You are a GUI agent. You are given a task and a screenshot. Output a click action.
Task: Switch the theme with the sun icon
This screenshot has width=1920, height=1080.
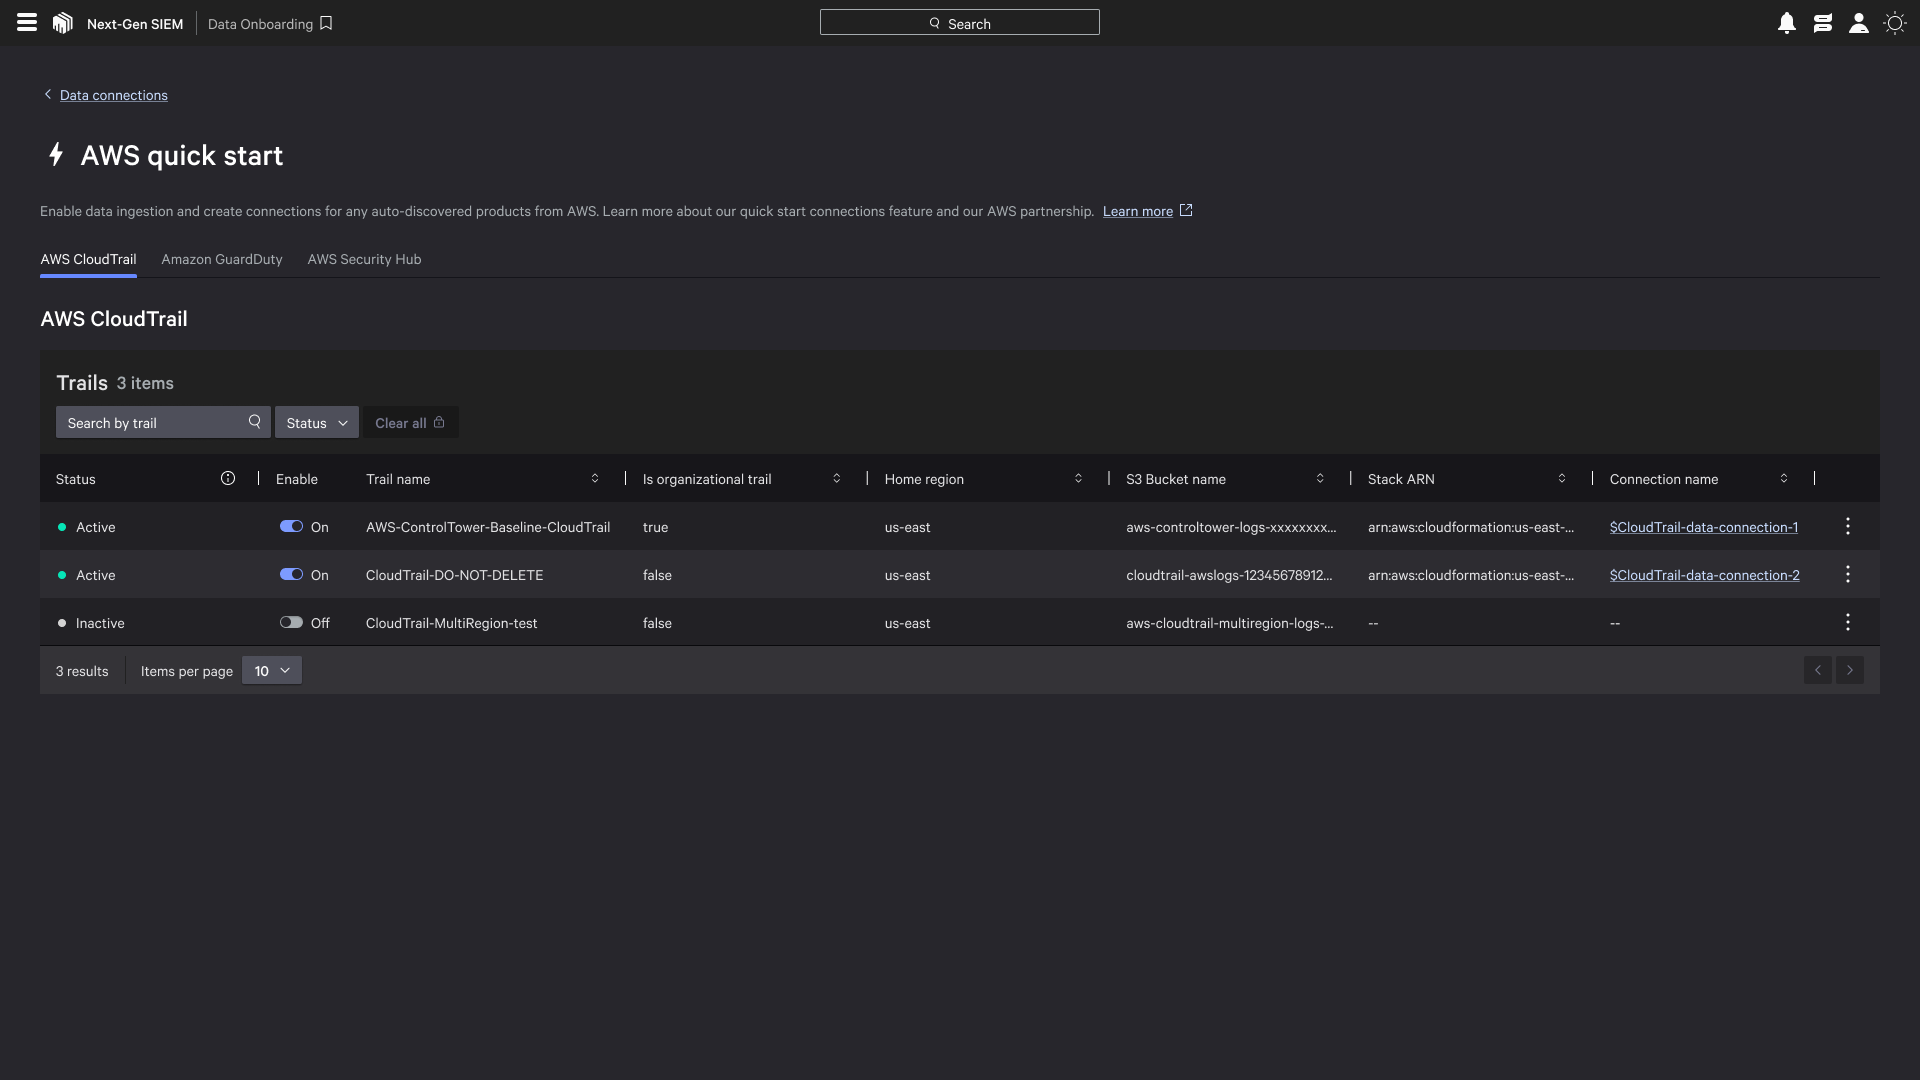point(1895,23)
